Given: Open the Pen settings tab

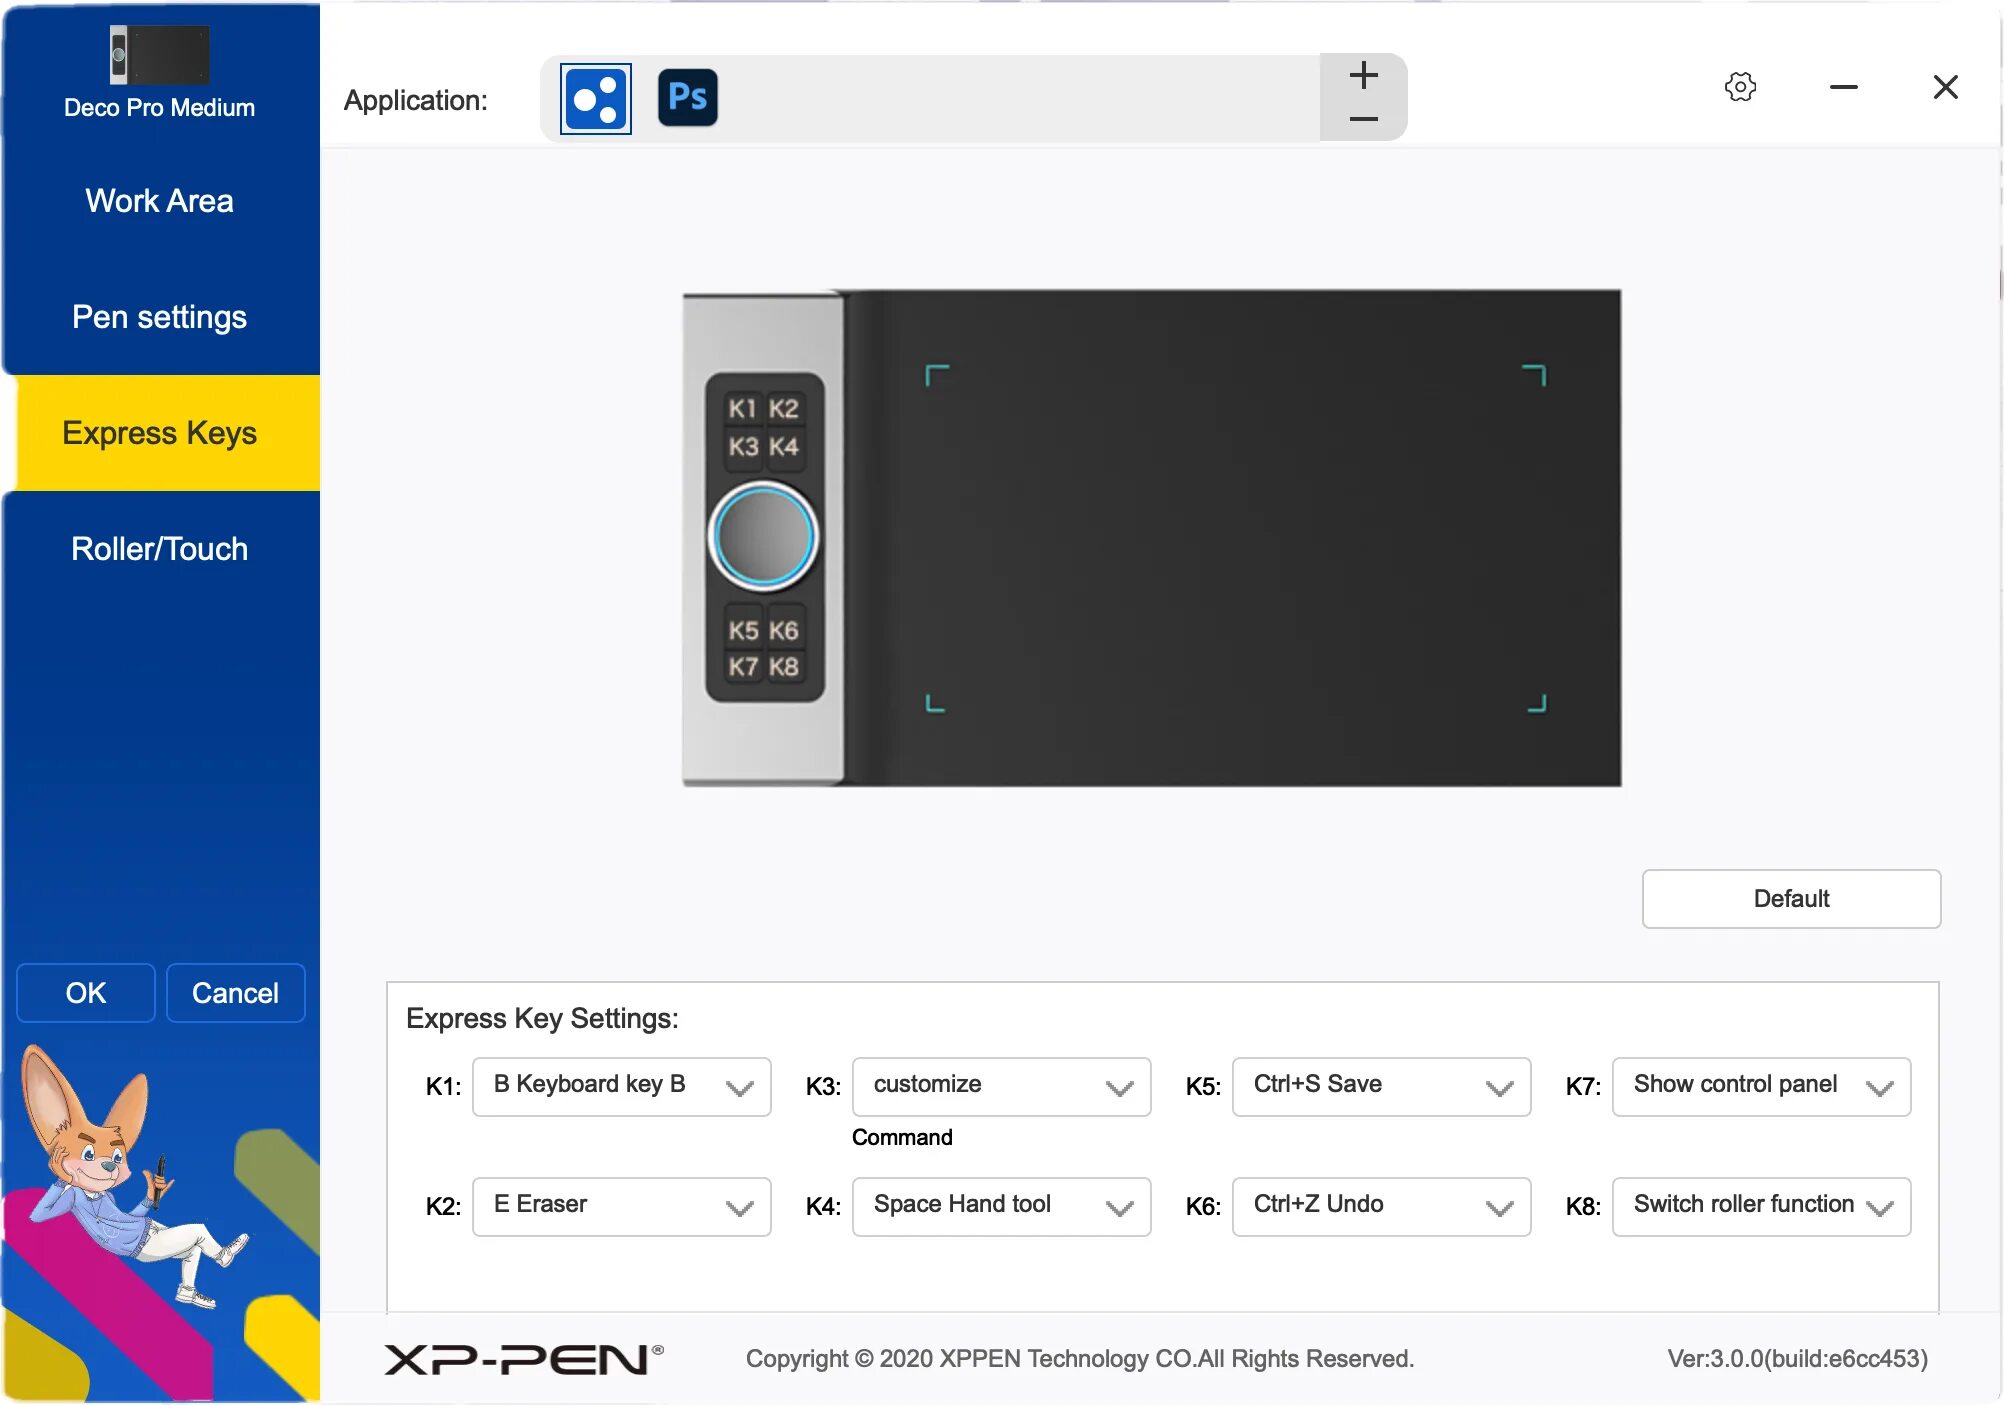Looking at the screenshot, I should [160, 317].
